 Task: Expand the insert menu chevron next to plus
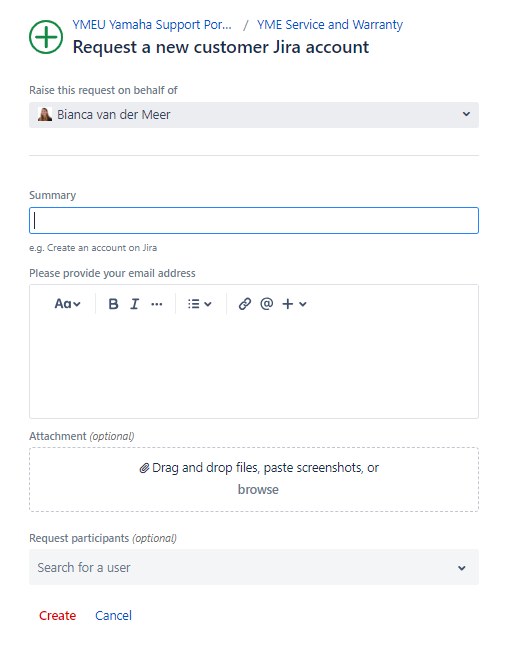click(x=303, y=304)
